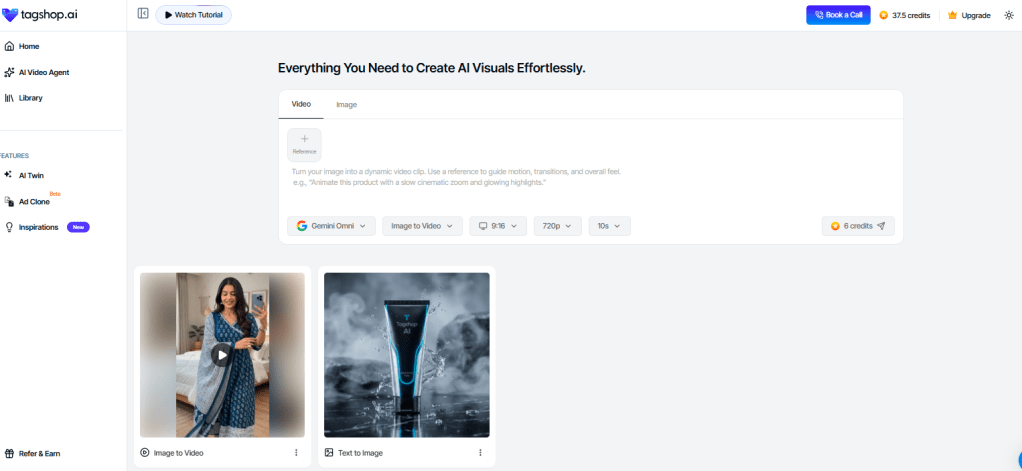Change the 9:16 aspect ratio dropdown
The height and width of the screenshot is (471, 1022).
tap(498, 226)
